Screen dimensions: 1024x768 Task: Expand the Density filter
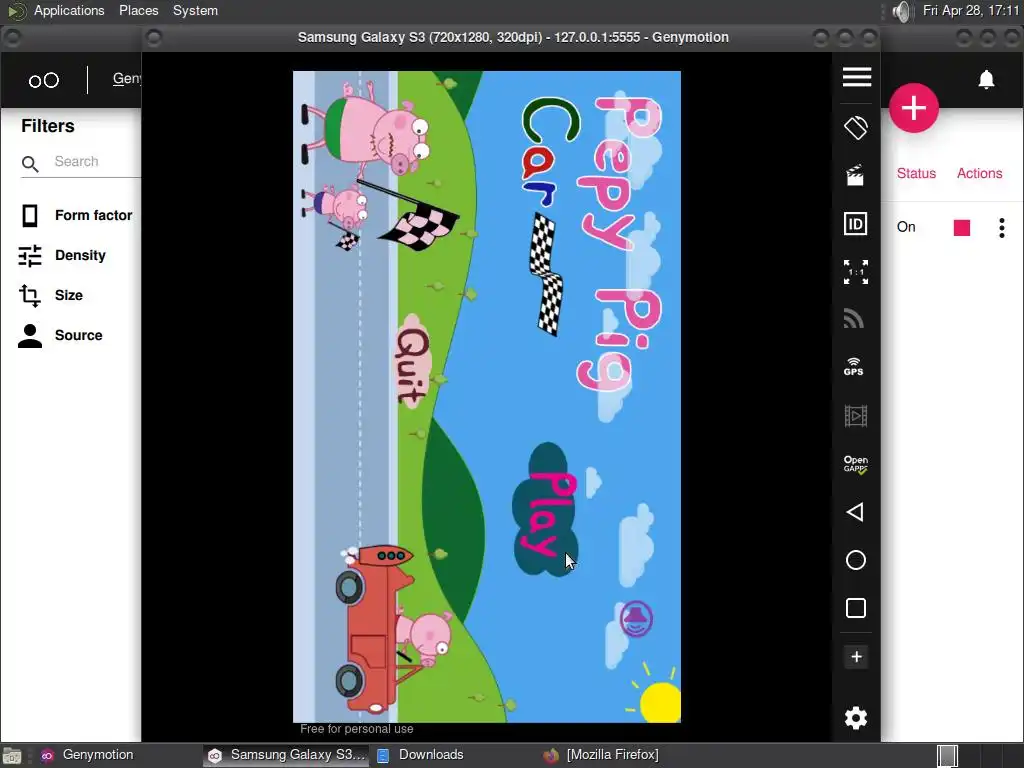(63, 255)
